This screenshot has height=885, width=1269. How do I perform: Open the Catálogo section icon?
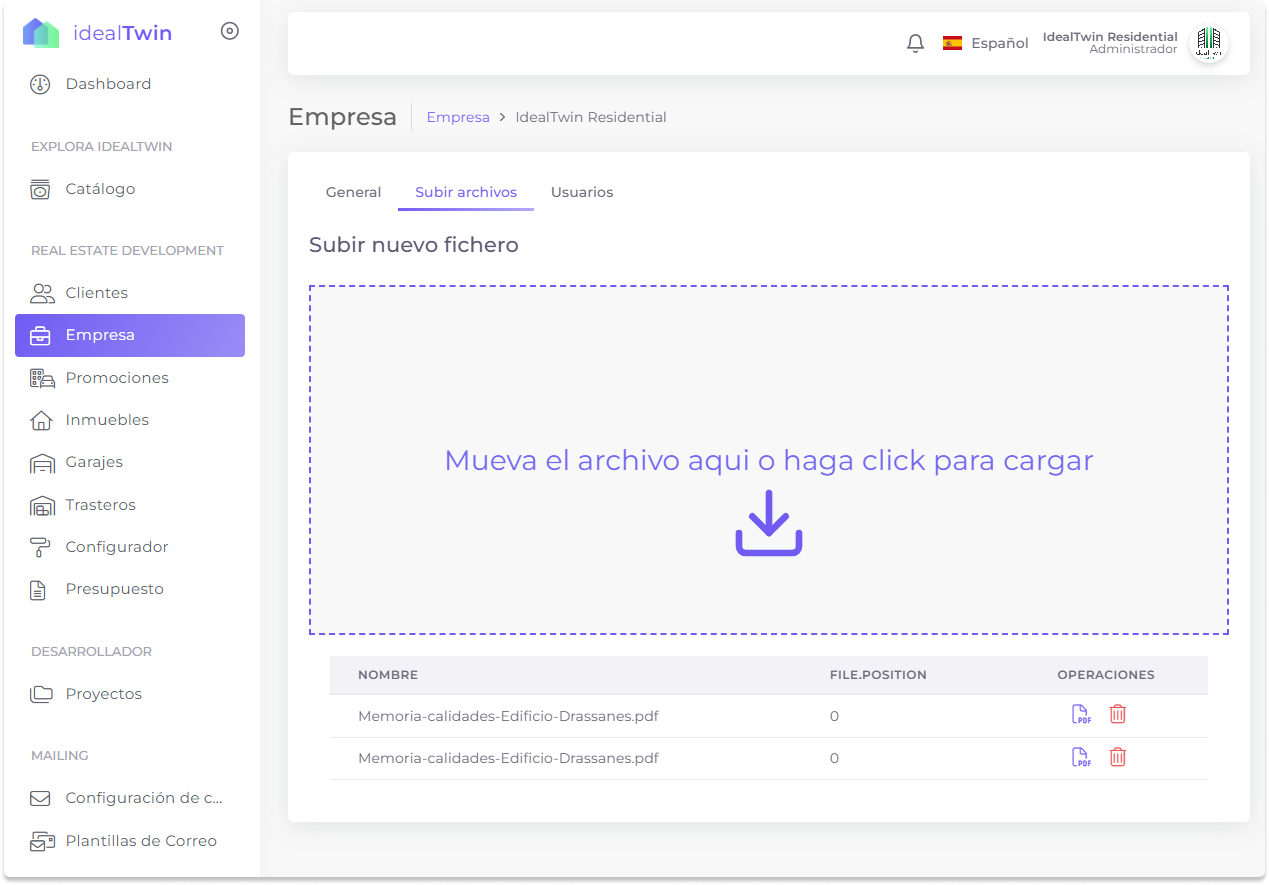coord(41,188)
